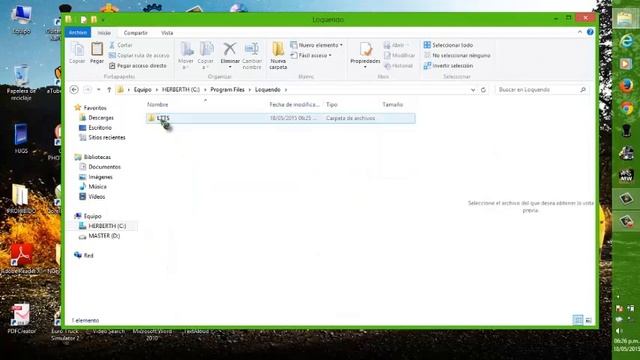Click the Mover a icon
The image size is (640, 360).
coord(186,55)
